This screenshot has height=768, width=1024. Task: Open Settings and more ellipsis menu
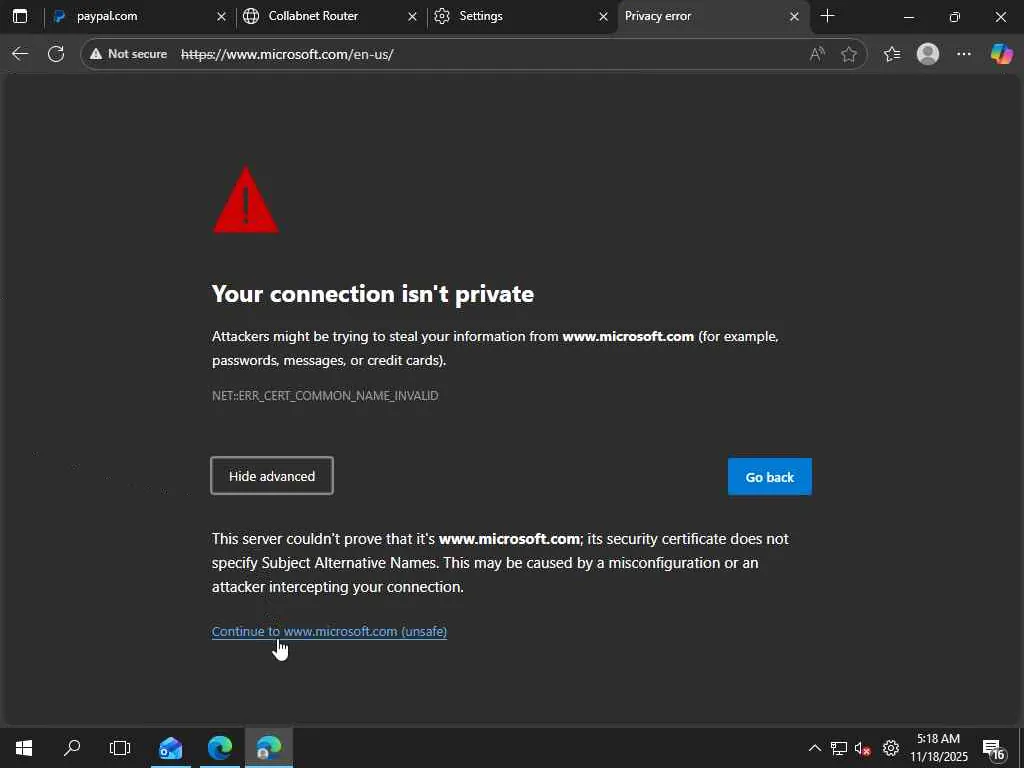click(964, 54)
